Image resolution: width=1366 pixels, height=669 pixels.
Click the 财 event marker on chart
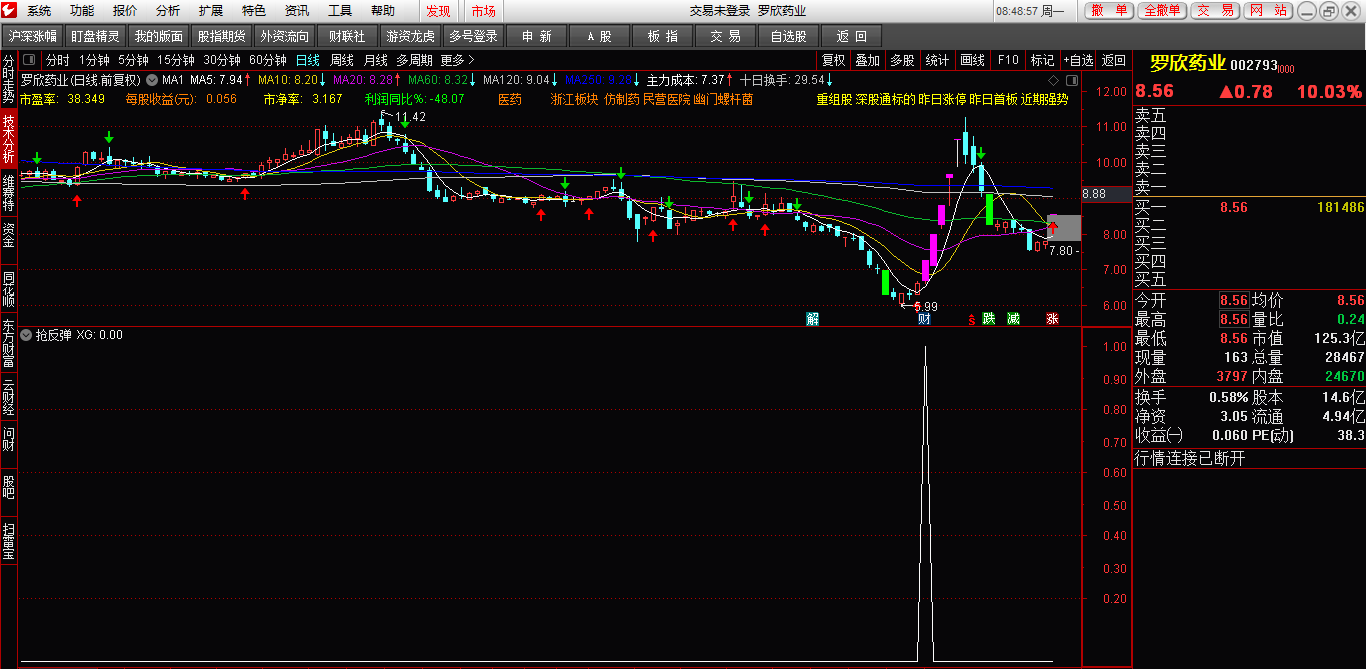pyautogui.click(x=924, y=319)
